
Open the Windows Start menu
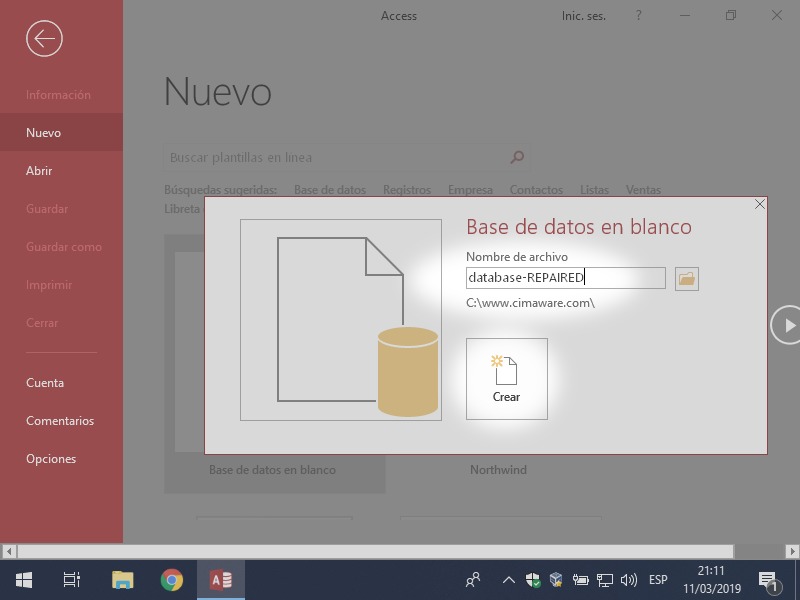coord(23,580)
